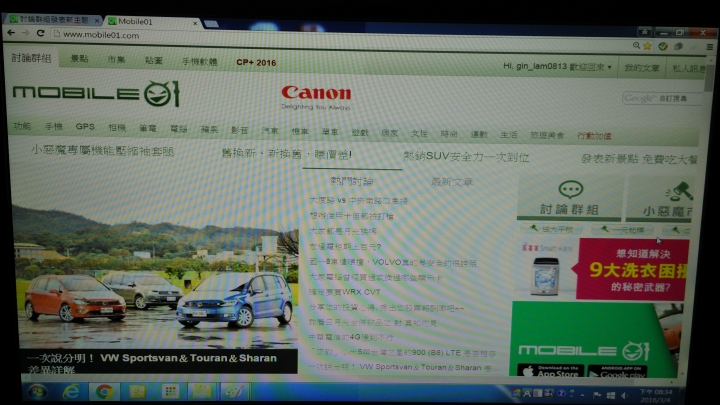The height and width of the screenshot is (405, 720).
Task: Select the 市集 top tab
Action: pyautogui.click(x=116, y=60)
